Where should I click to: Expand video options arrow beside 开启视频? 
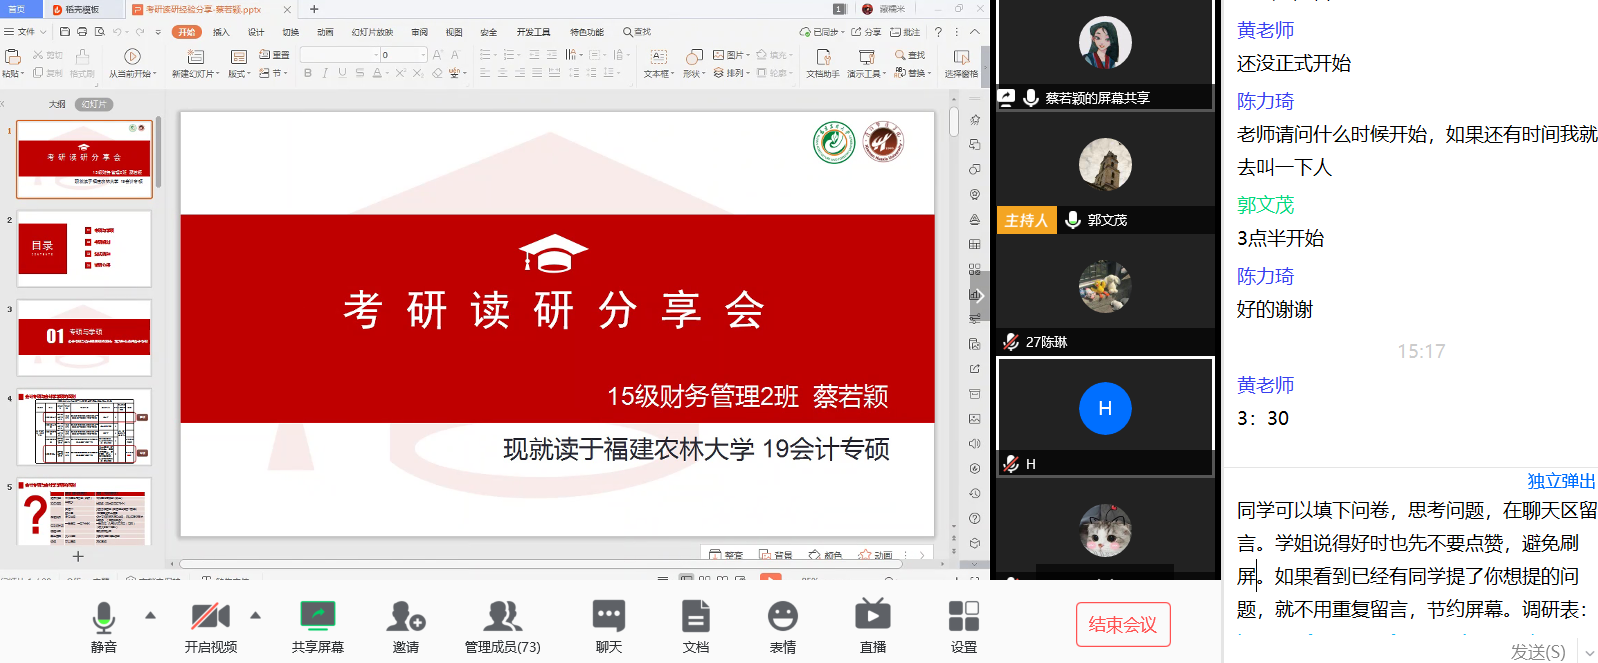[256, 615]
